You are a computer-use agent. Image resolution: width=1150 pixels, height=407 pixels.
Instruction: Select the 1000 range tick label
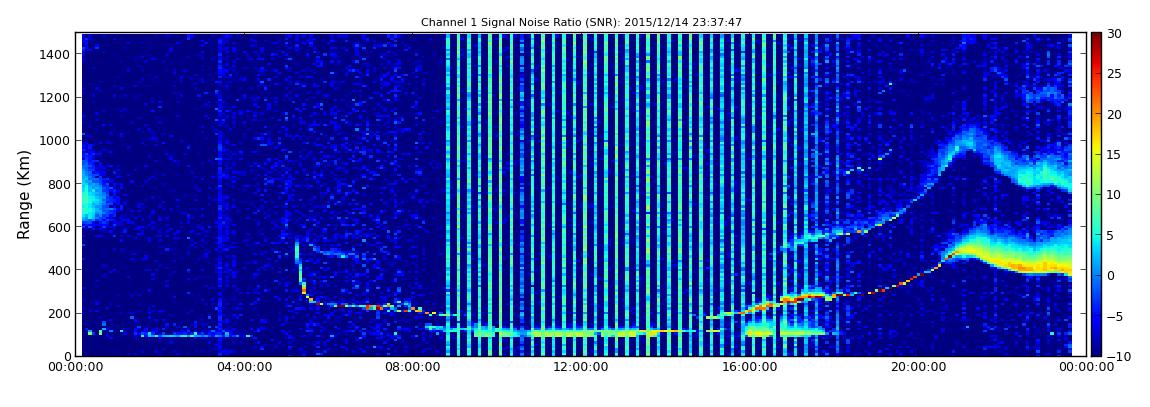pos(55,141)
